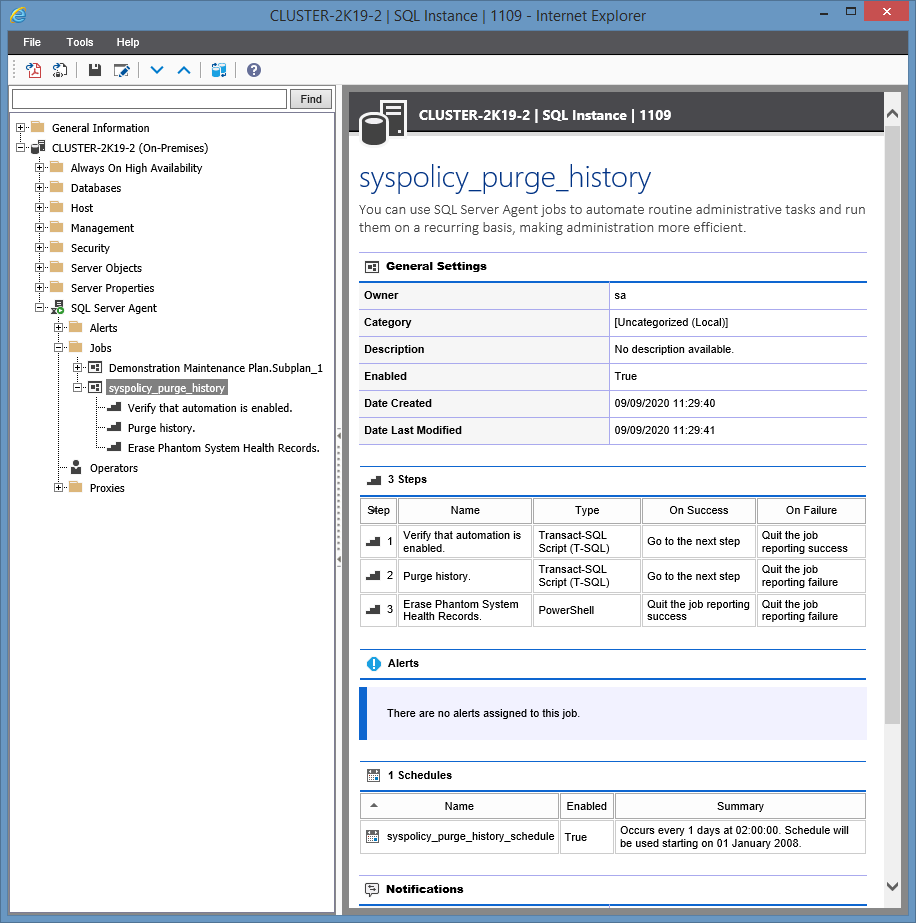Screen dimensions: 916x923
Task: Click the export to PDF toolbar icon
Action: click(x=33, y=70)
